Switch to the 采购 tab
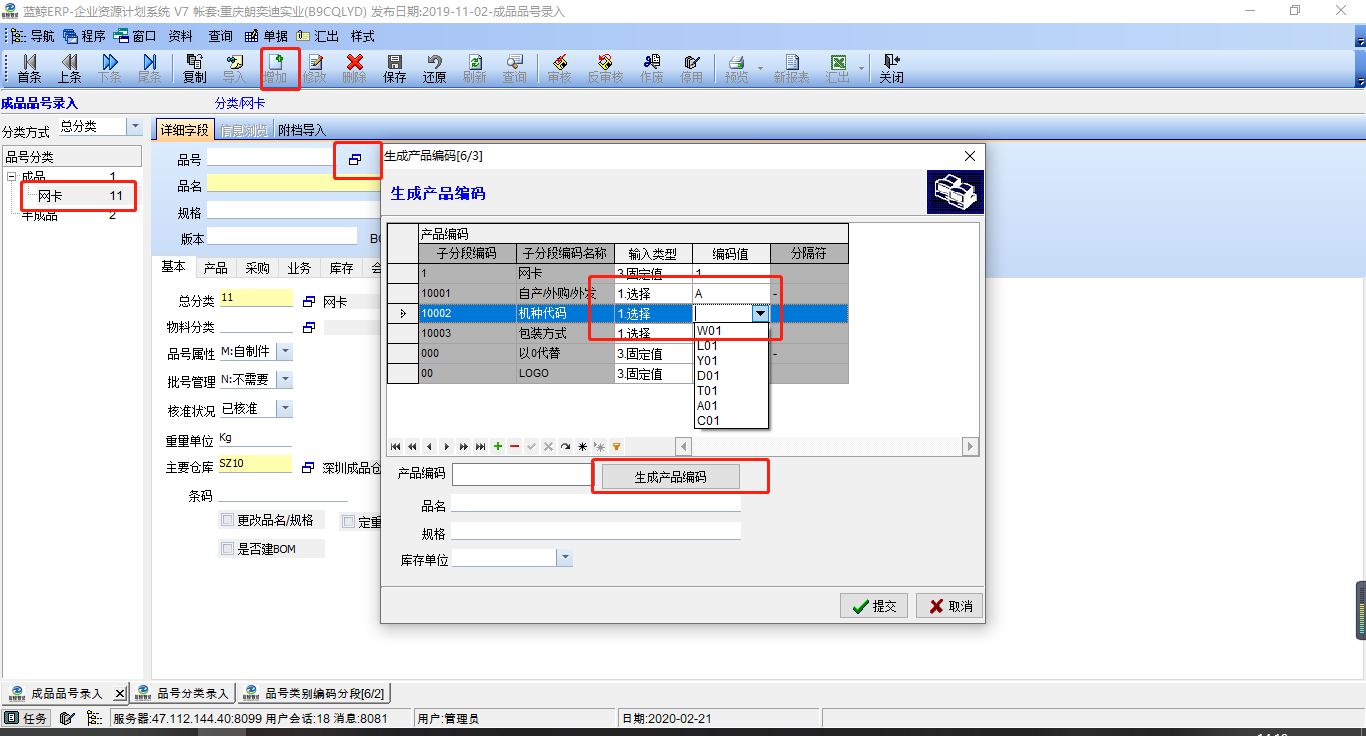Image resolution: width=1366 pixels, height=736 pixels. pyautogui.click(x=257, y=268)
